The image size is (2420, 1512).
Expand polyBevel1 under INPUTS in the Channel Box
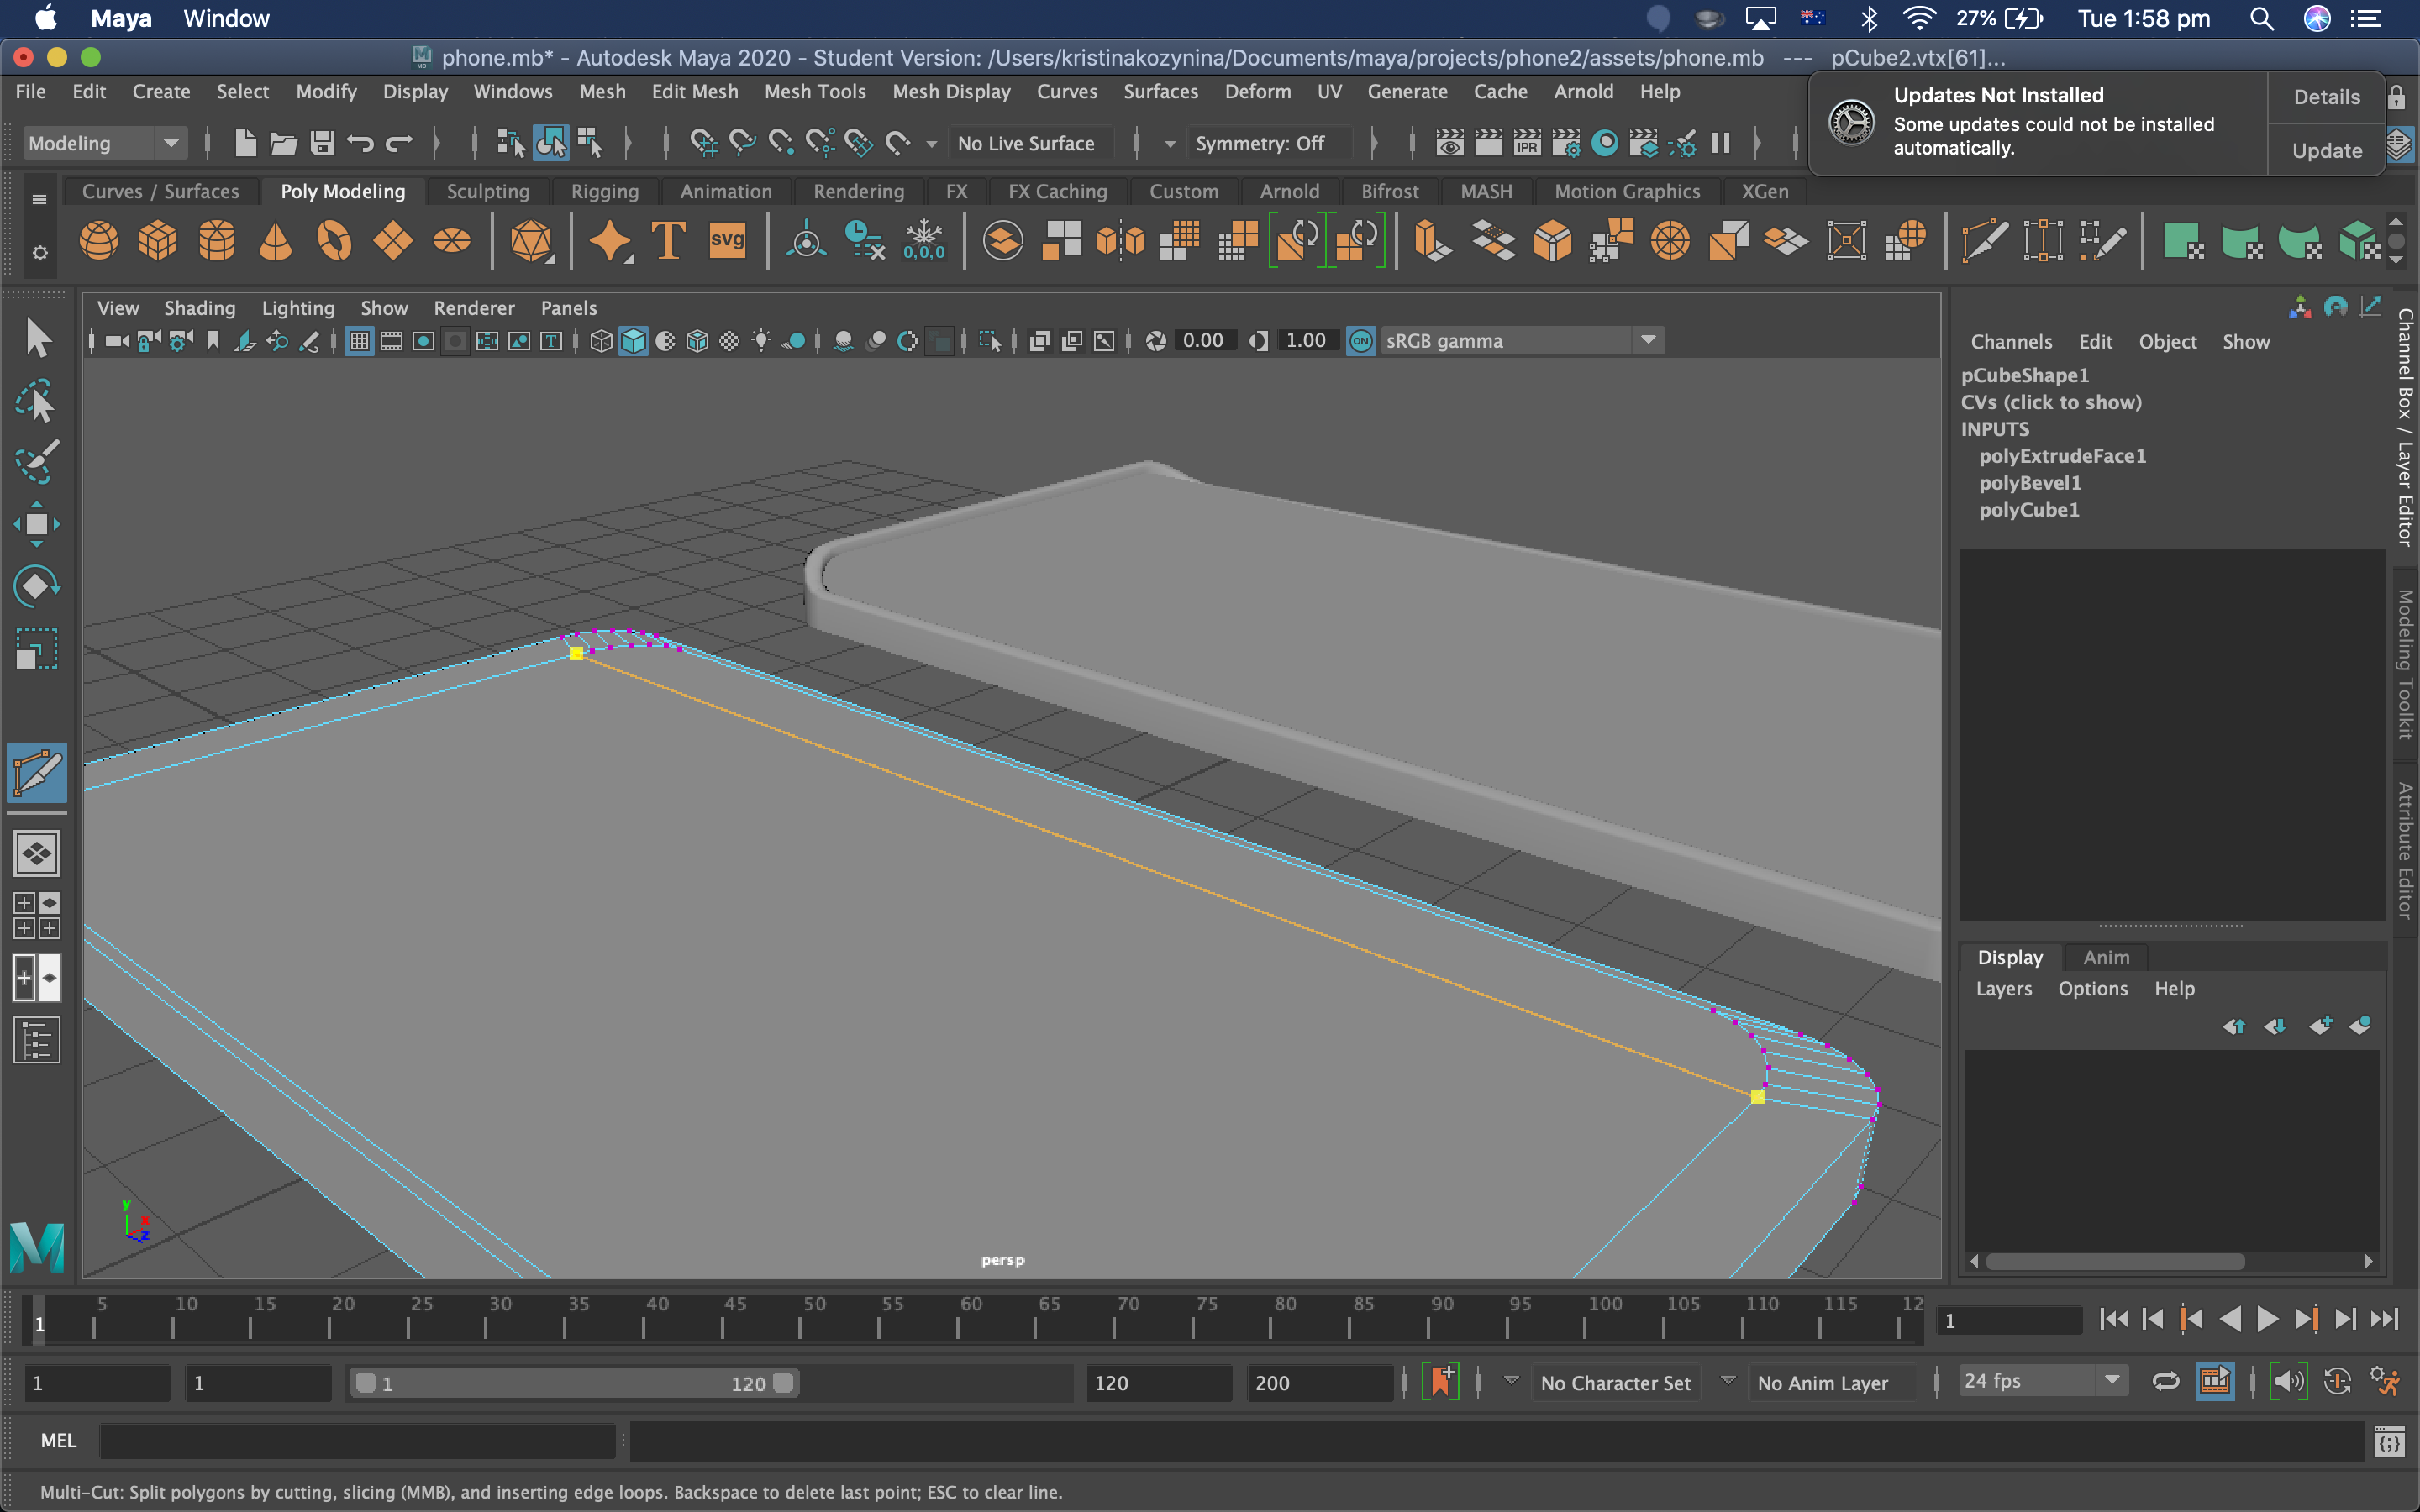2031,482
